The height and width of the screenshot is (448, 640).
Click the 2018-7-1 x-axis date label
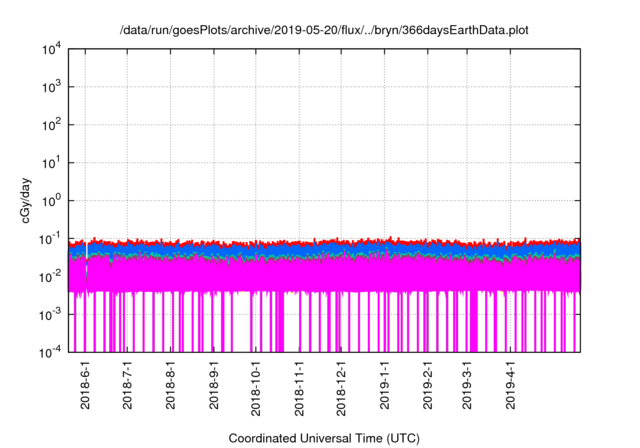click(128, 385)
